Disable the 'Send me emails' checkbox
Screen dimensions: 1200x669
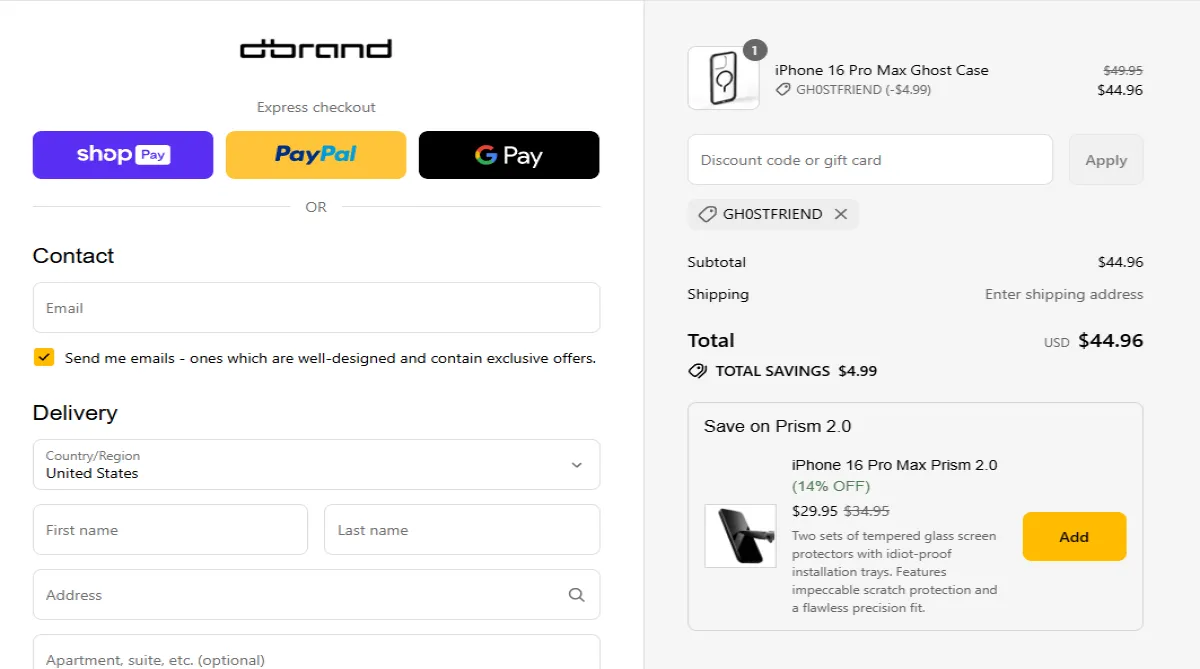44,357
